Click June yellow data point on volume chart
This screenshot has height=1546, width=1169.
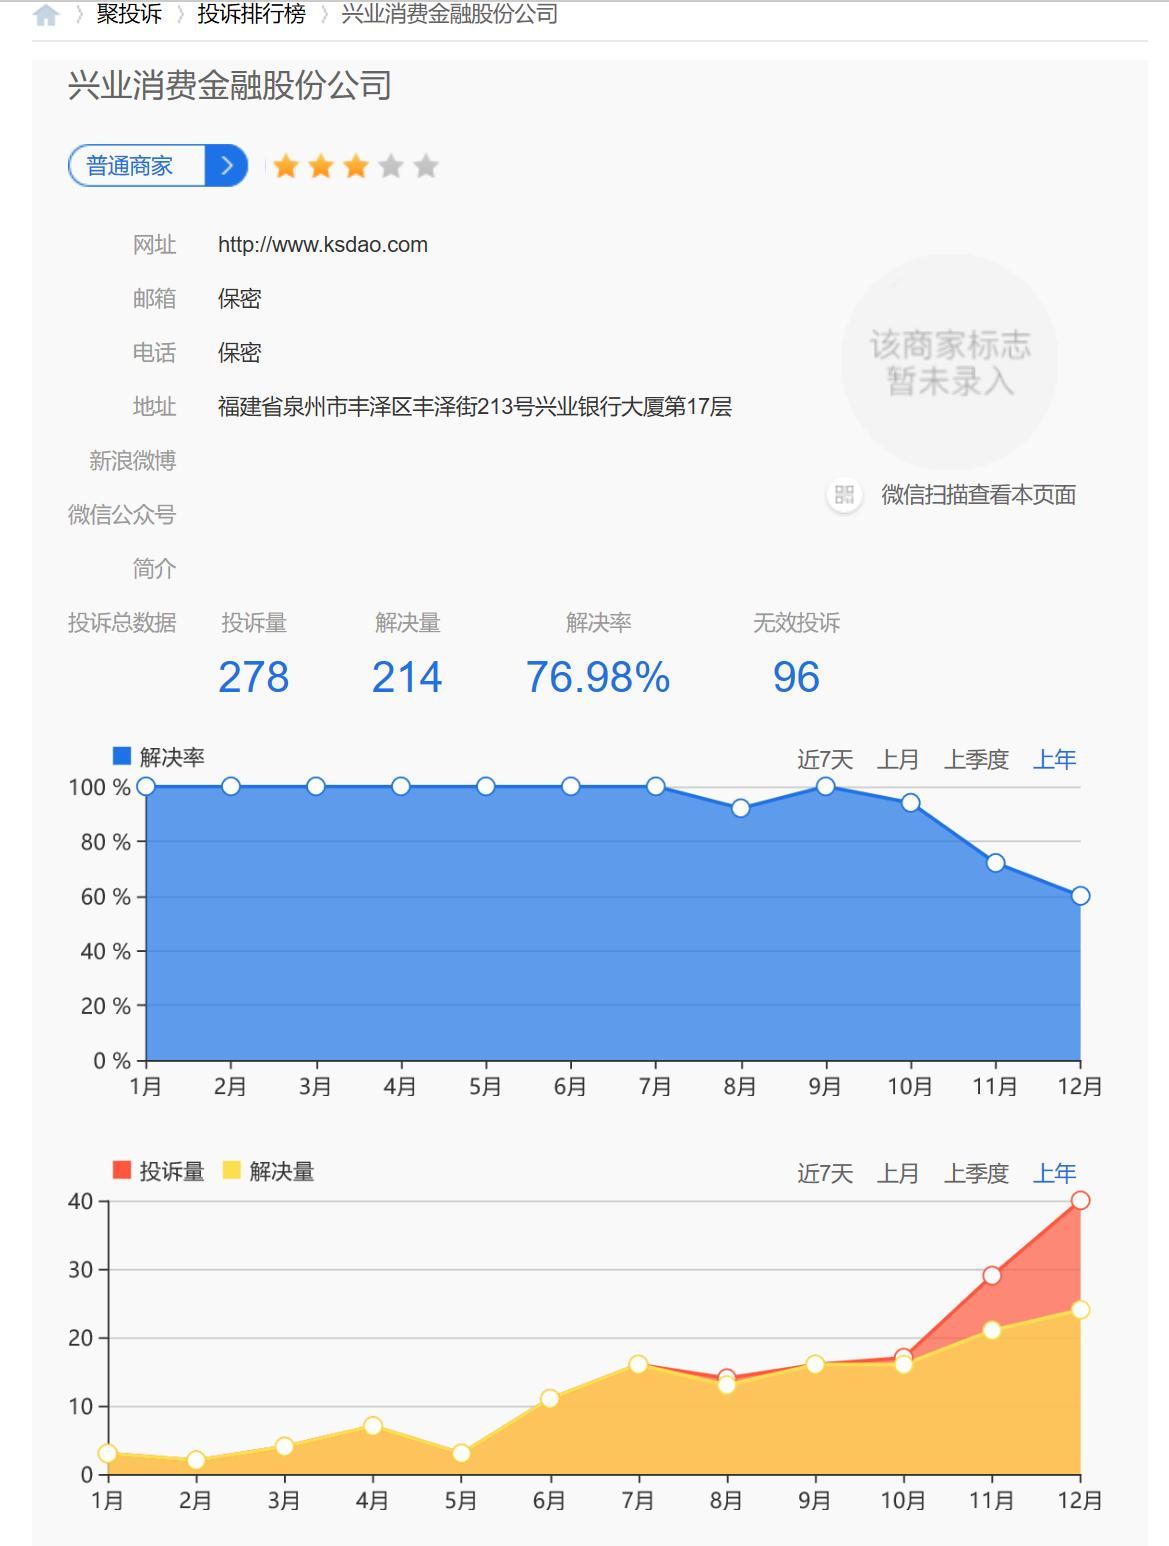coord(549,1399)
